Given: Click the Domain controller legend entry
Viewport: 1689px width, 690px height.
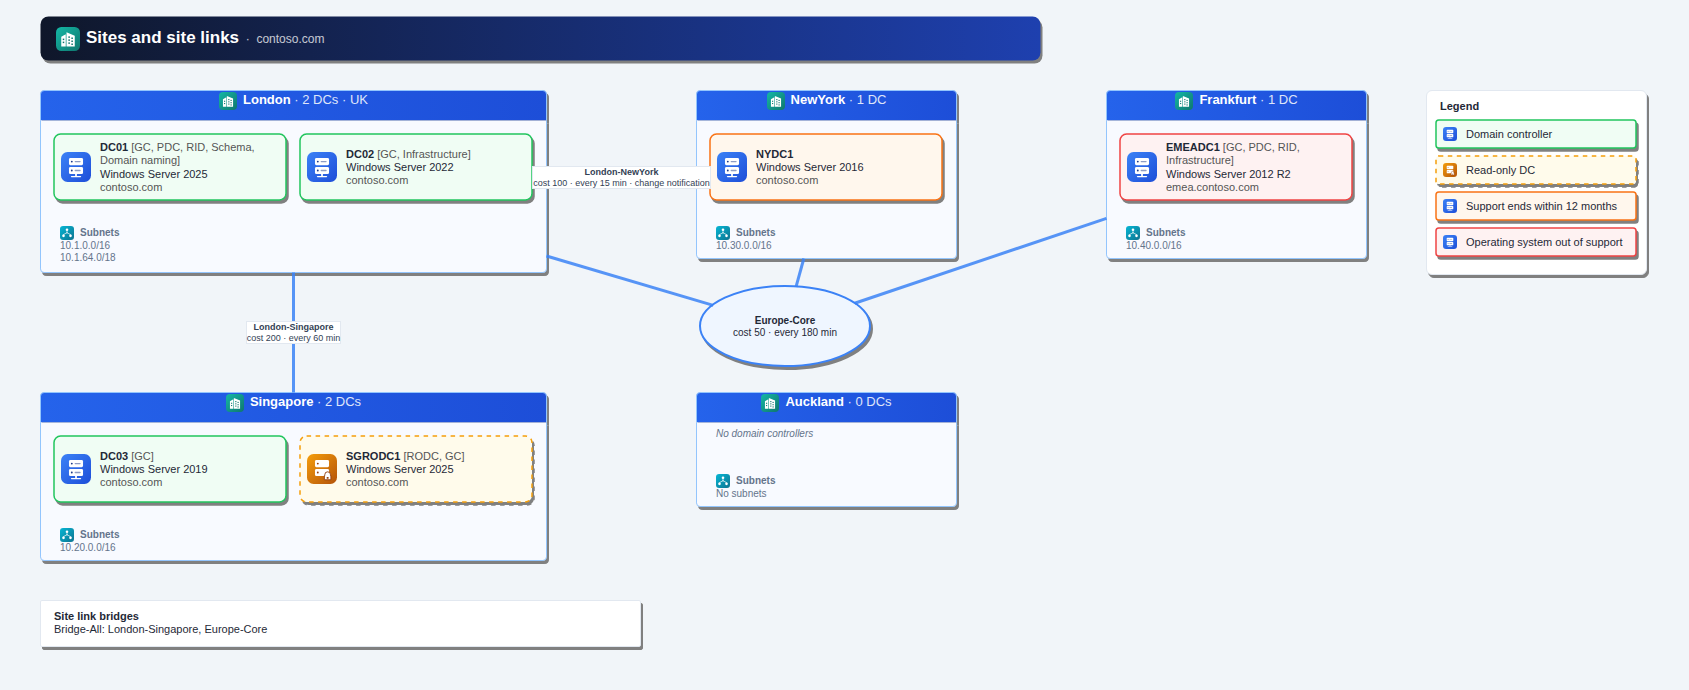Looking at the screenshot, I should [1536, 134].
